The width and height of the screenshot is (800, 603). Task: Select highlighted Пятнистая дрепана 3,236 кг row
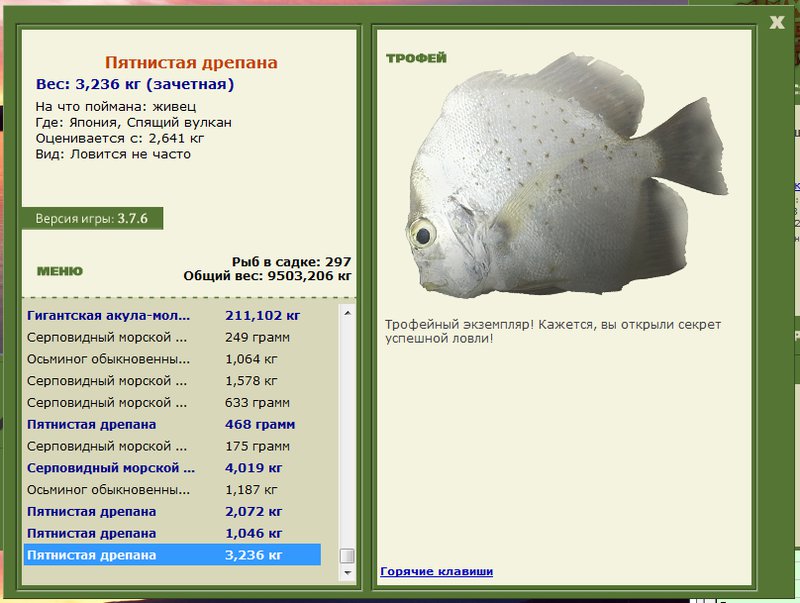point(172,555)
